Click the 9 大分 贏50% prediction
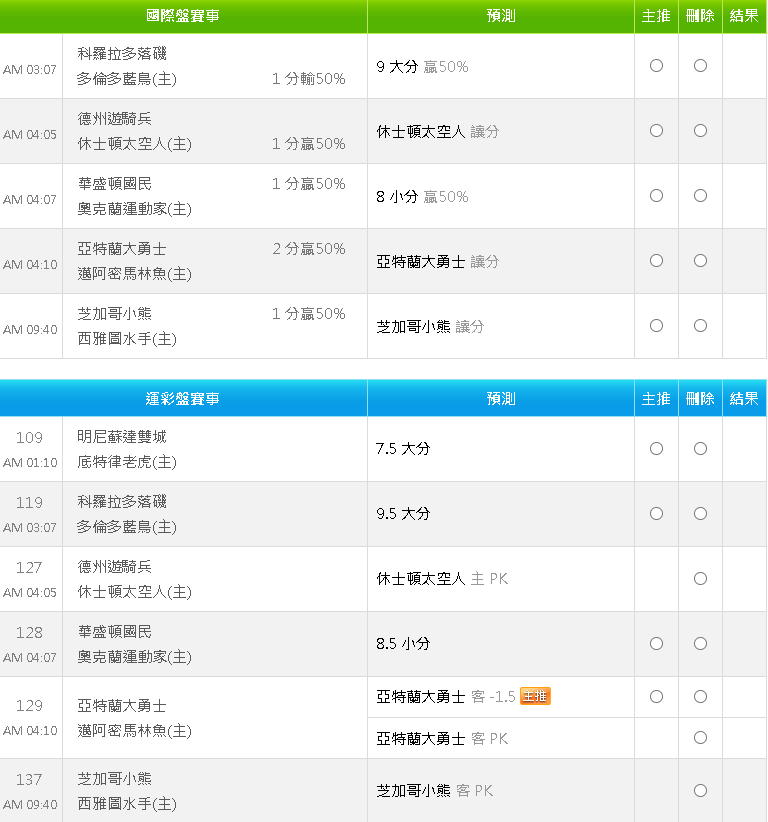 [422, 67]
